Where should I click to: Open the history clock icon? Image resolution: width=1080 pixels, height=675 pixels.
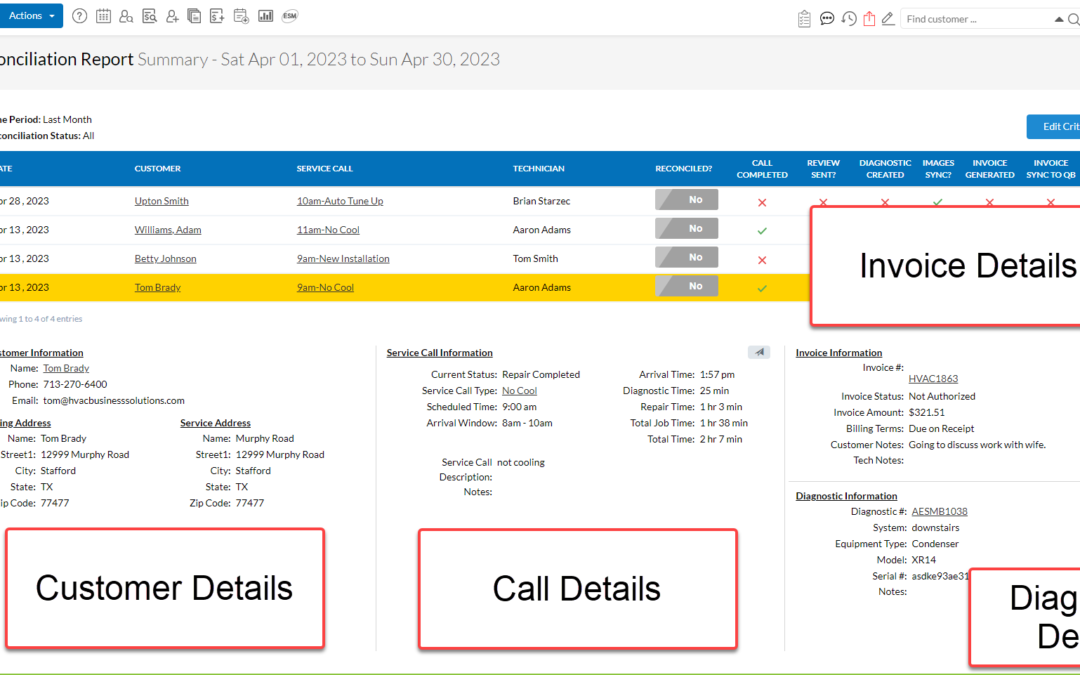point(848,18)
